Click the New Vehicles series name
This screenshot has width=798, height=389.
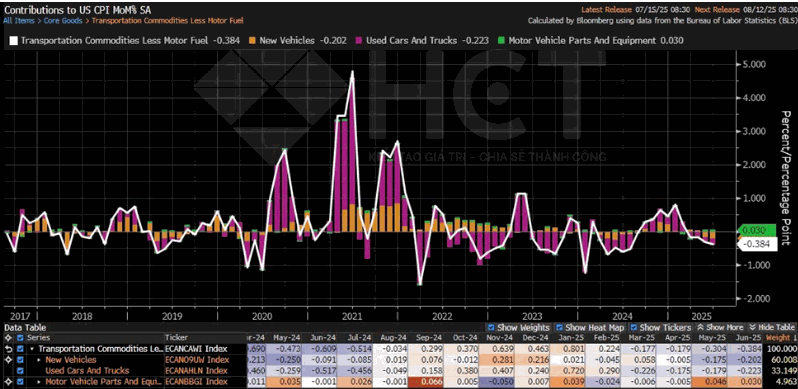coord(71,360)
